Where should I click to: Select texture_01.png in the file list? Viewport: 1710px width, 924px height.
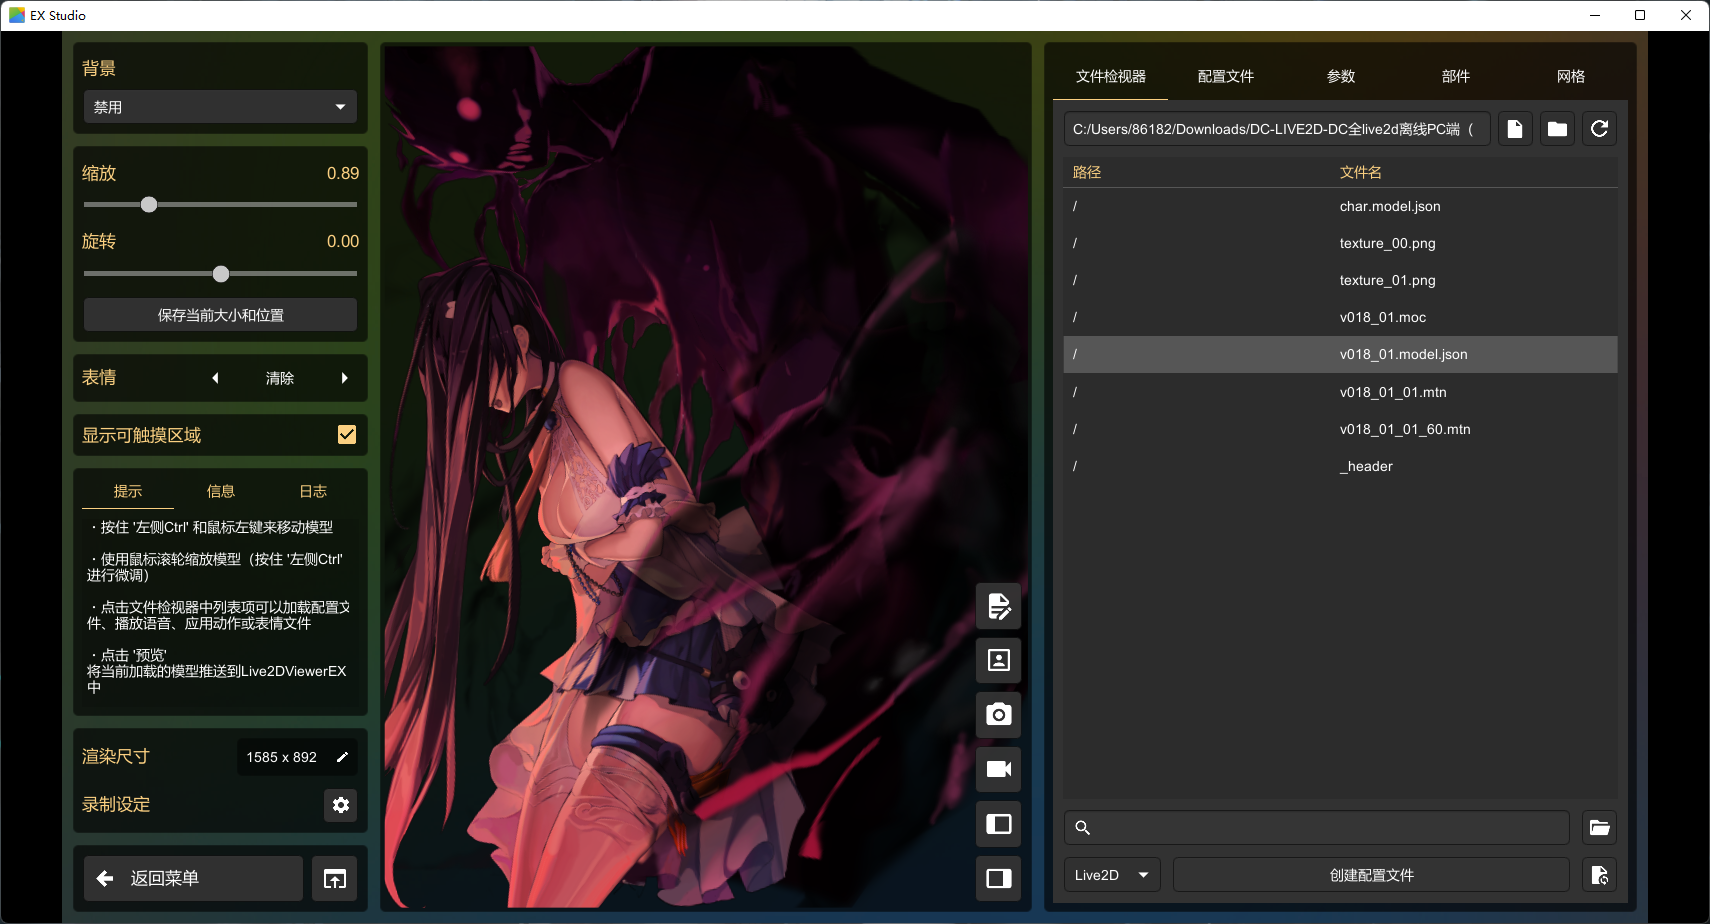1340,280
